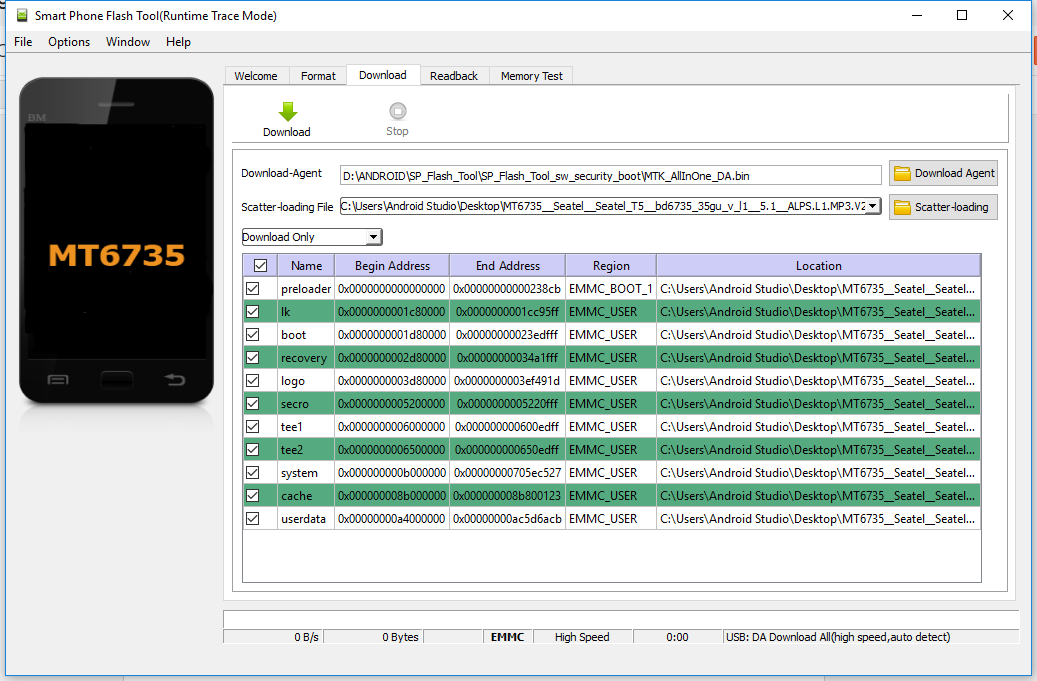Switch to the Readback tab
This screenshot has height=681, width=1037.
[x=454, y=75]
